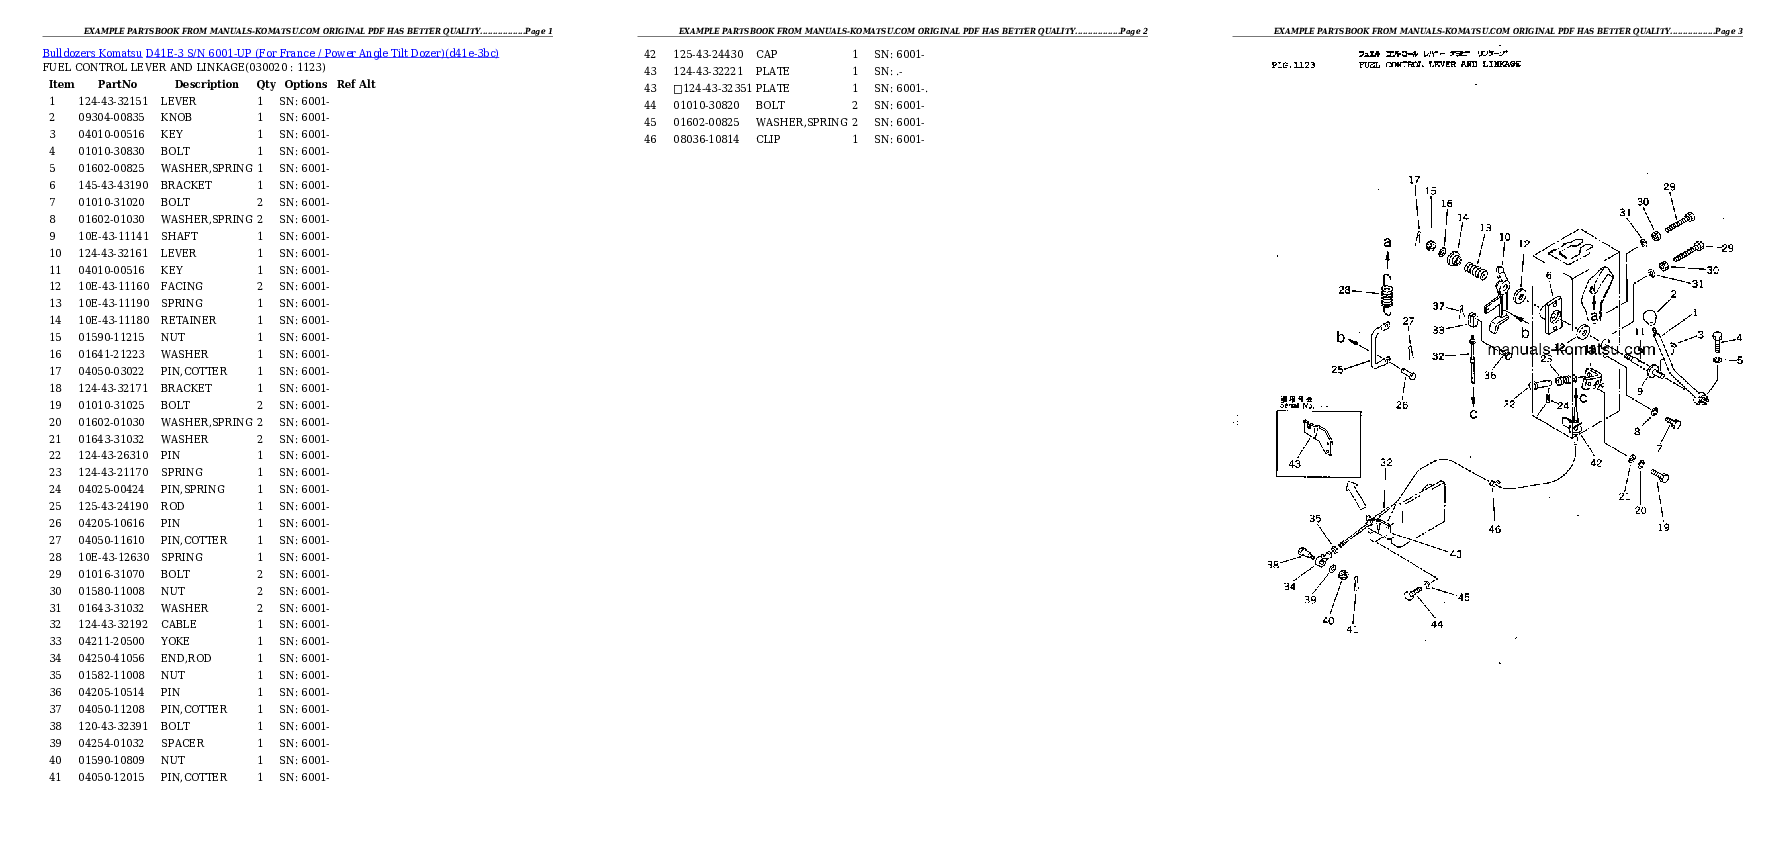Select the CABLE row part 124-43-32192
The image size is (1785, 842).
[113, 624]
